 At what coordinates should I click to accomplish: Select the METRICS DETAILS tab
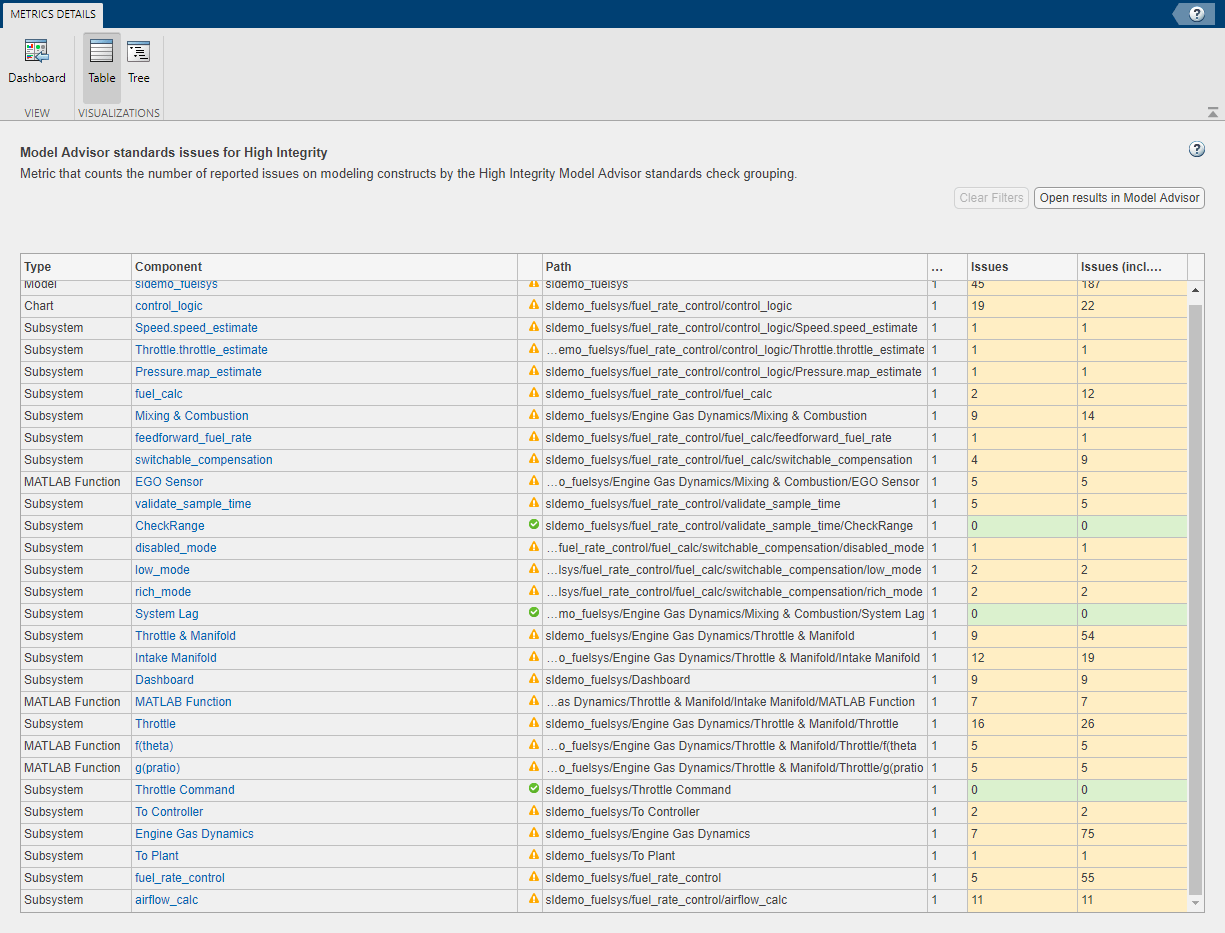click(x=53, y=14)
